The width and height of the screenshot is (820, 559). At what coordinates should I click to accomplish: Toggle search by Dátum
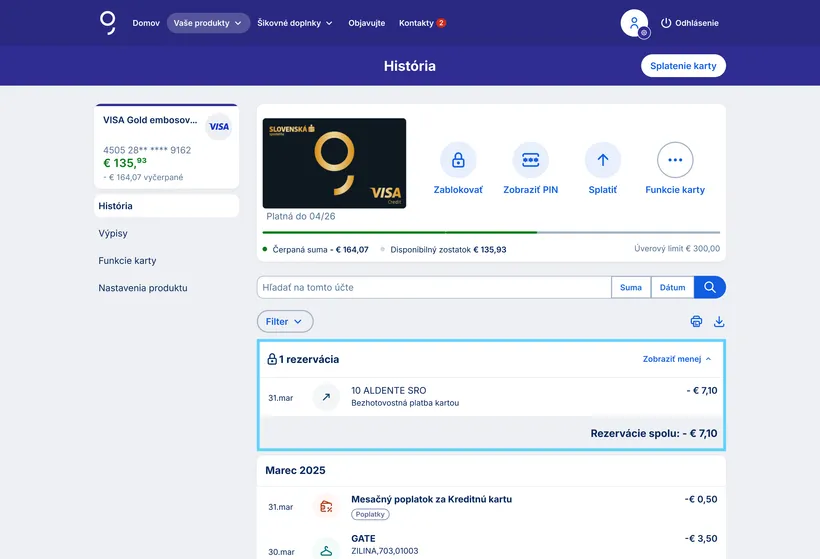tap(672, 287)
